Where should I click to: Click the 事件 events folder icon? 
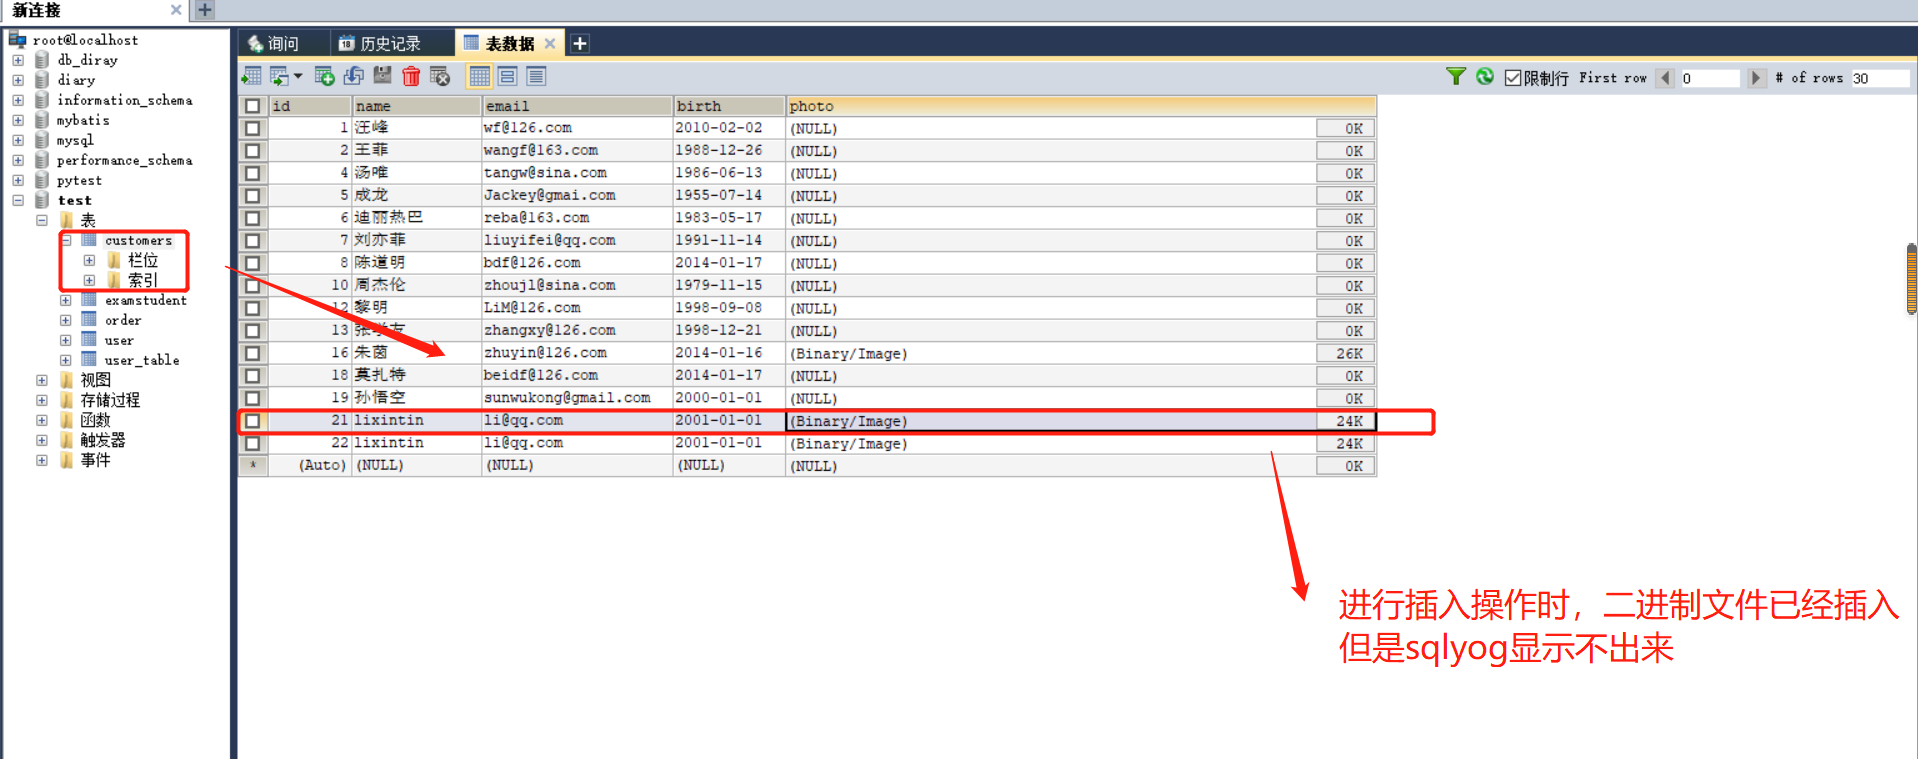pyautogui.click(x=67, y=460)
